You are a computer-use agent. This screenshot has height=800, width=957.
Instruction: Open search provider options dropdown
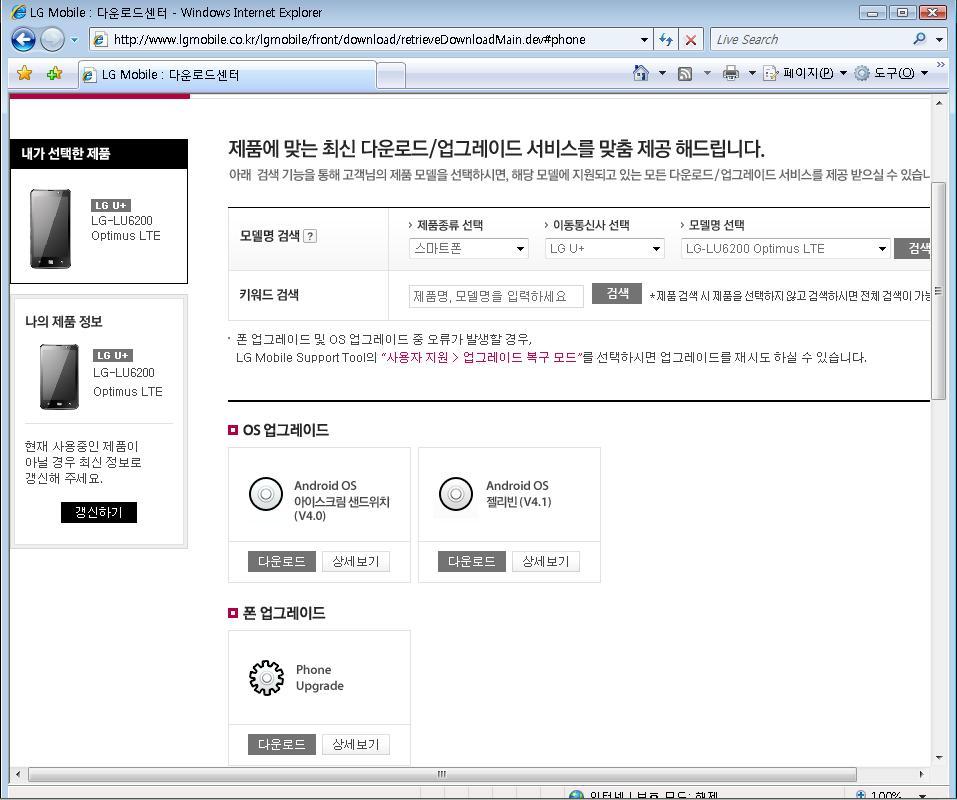point(939,40)
